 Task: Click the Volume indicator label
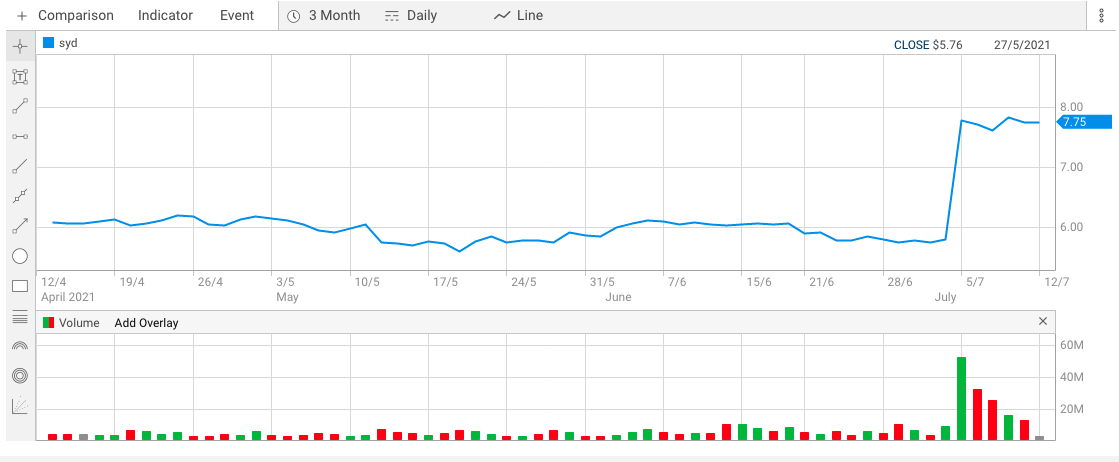[x=79, y=323]
